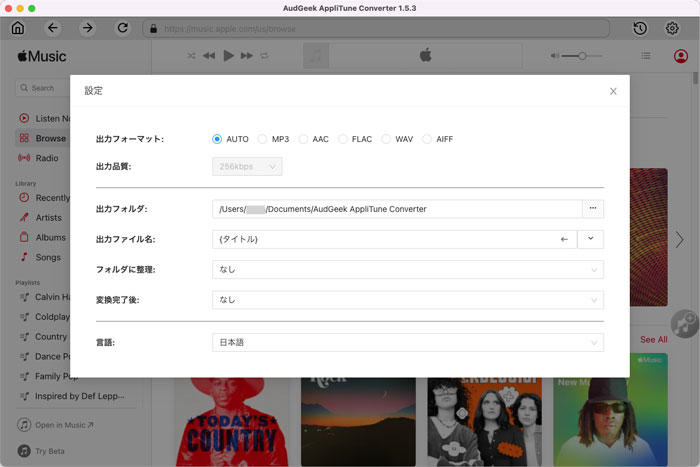Click the Apple Music logo
700x467 pixels.
(x=42, y=56)
